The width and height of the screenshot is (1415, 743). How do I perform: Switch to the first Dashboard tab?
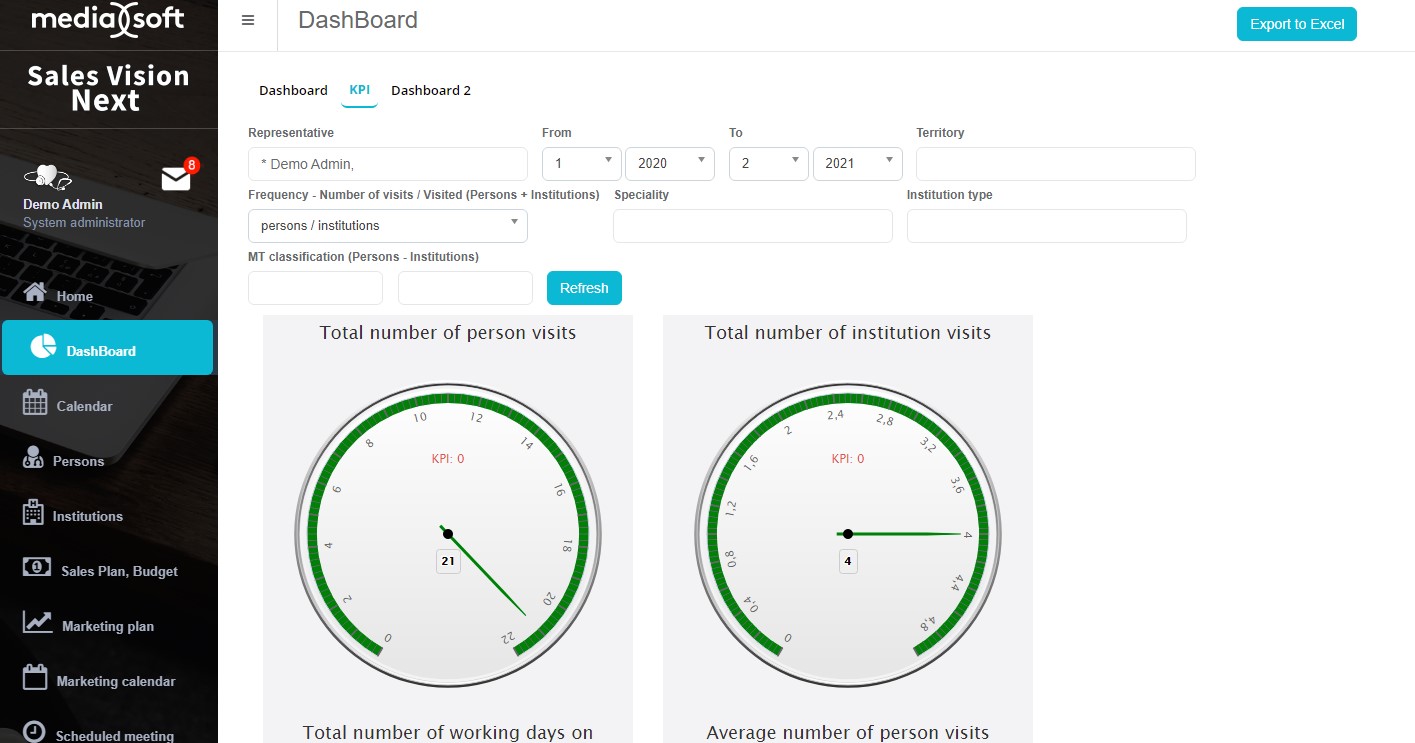click(293, 90)
